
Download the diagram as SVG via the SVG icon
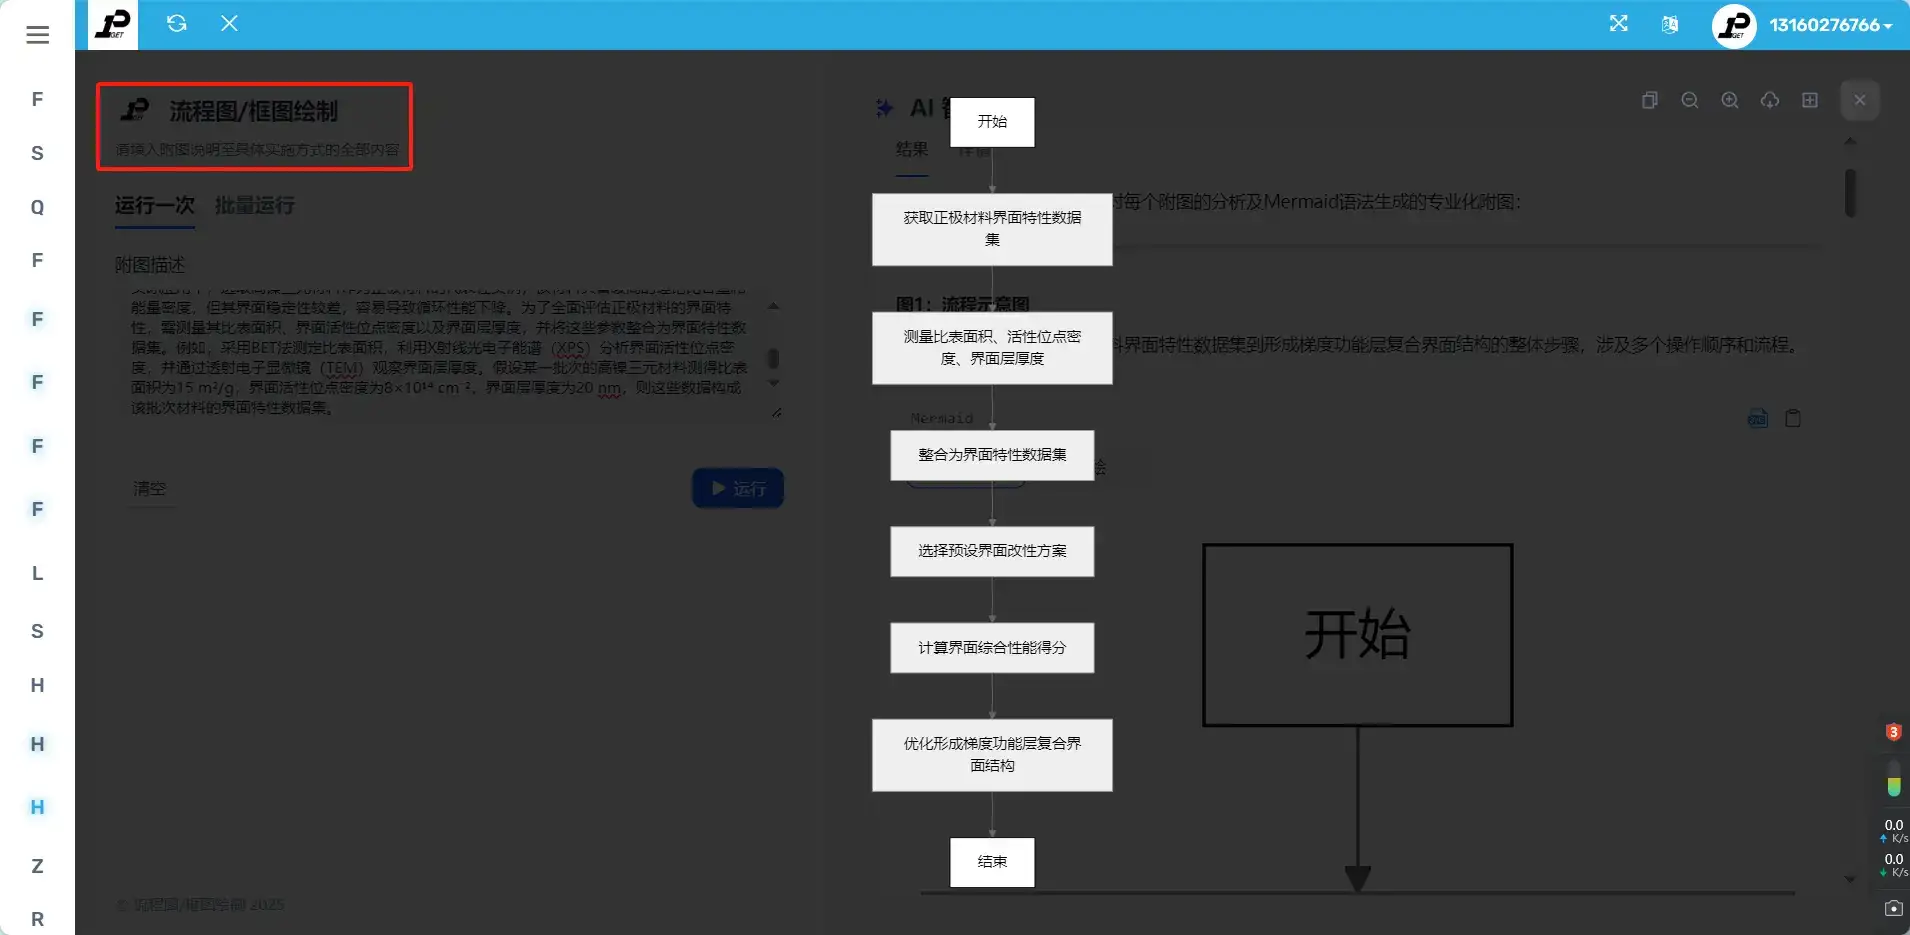(x=1758, y=418)
